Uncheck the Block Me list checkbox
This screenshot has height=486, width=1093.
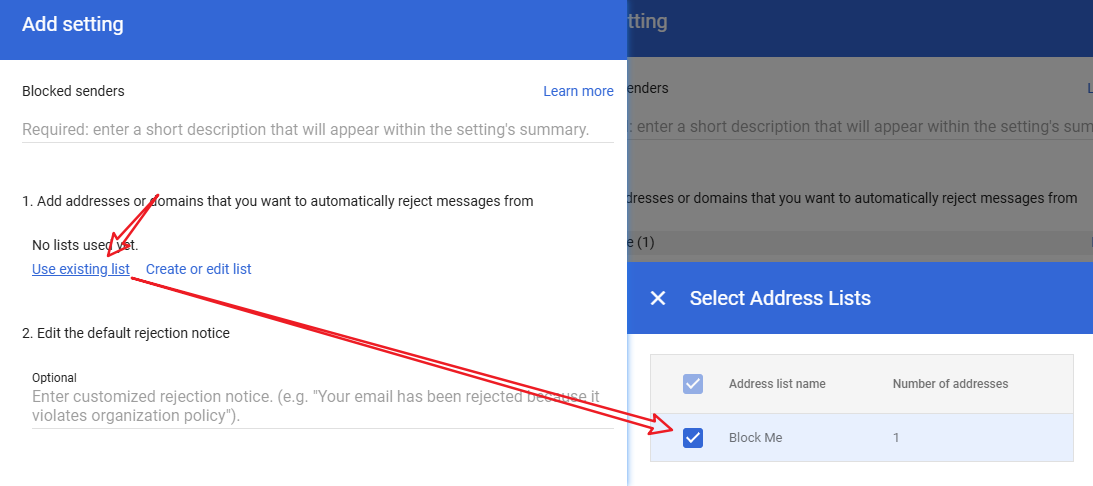click(x=693, y=437)
